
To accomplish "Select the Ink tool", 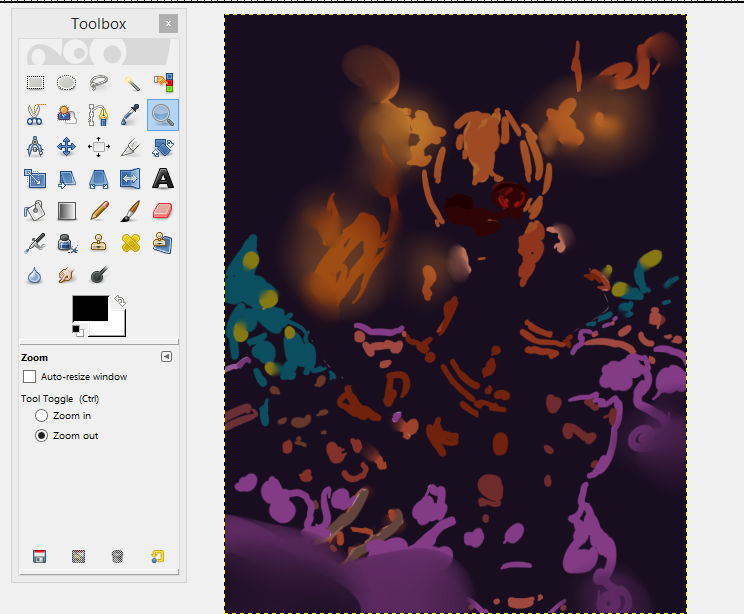I will pyautogui.click(x=66, y=243).
